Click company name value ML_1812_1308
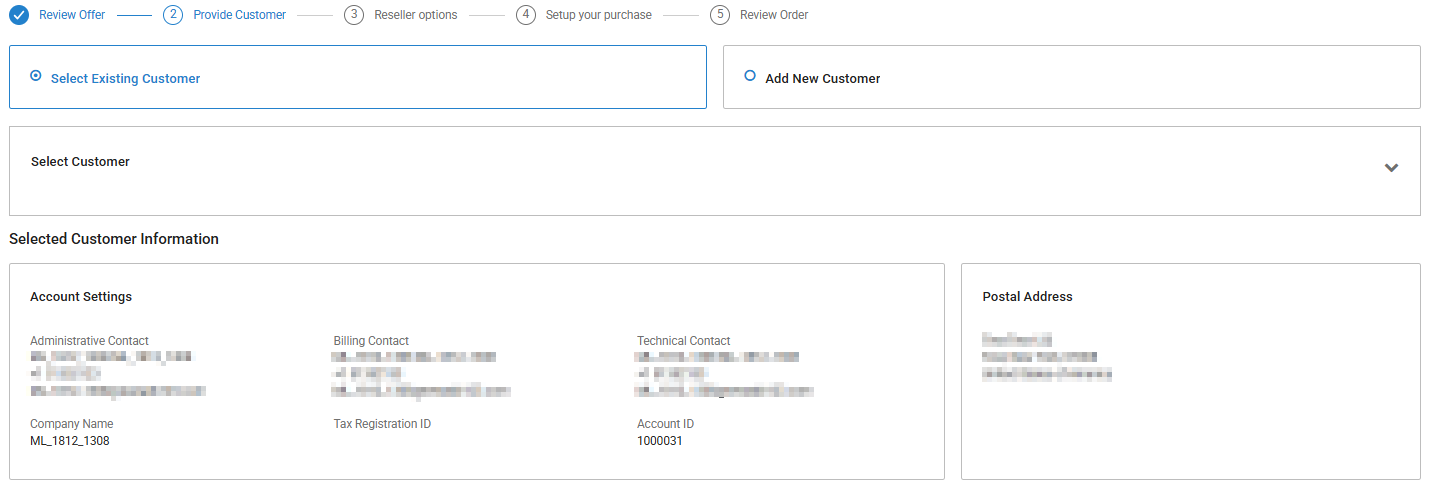 (x=70, y=440)
